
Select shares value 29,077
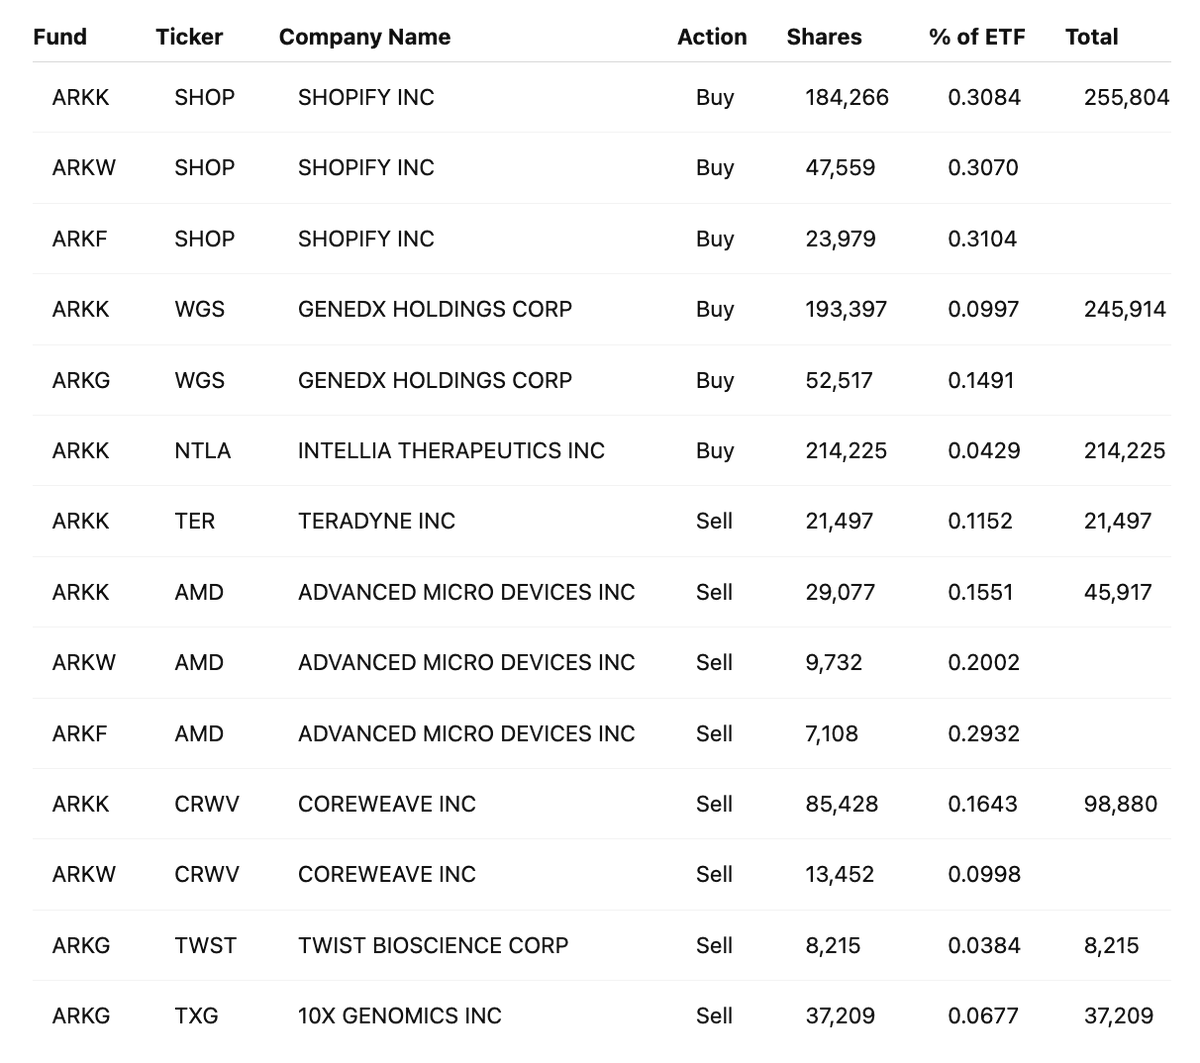[x=840, y=592]
